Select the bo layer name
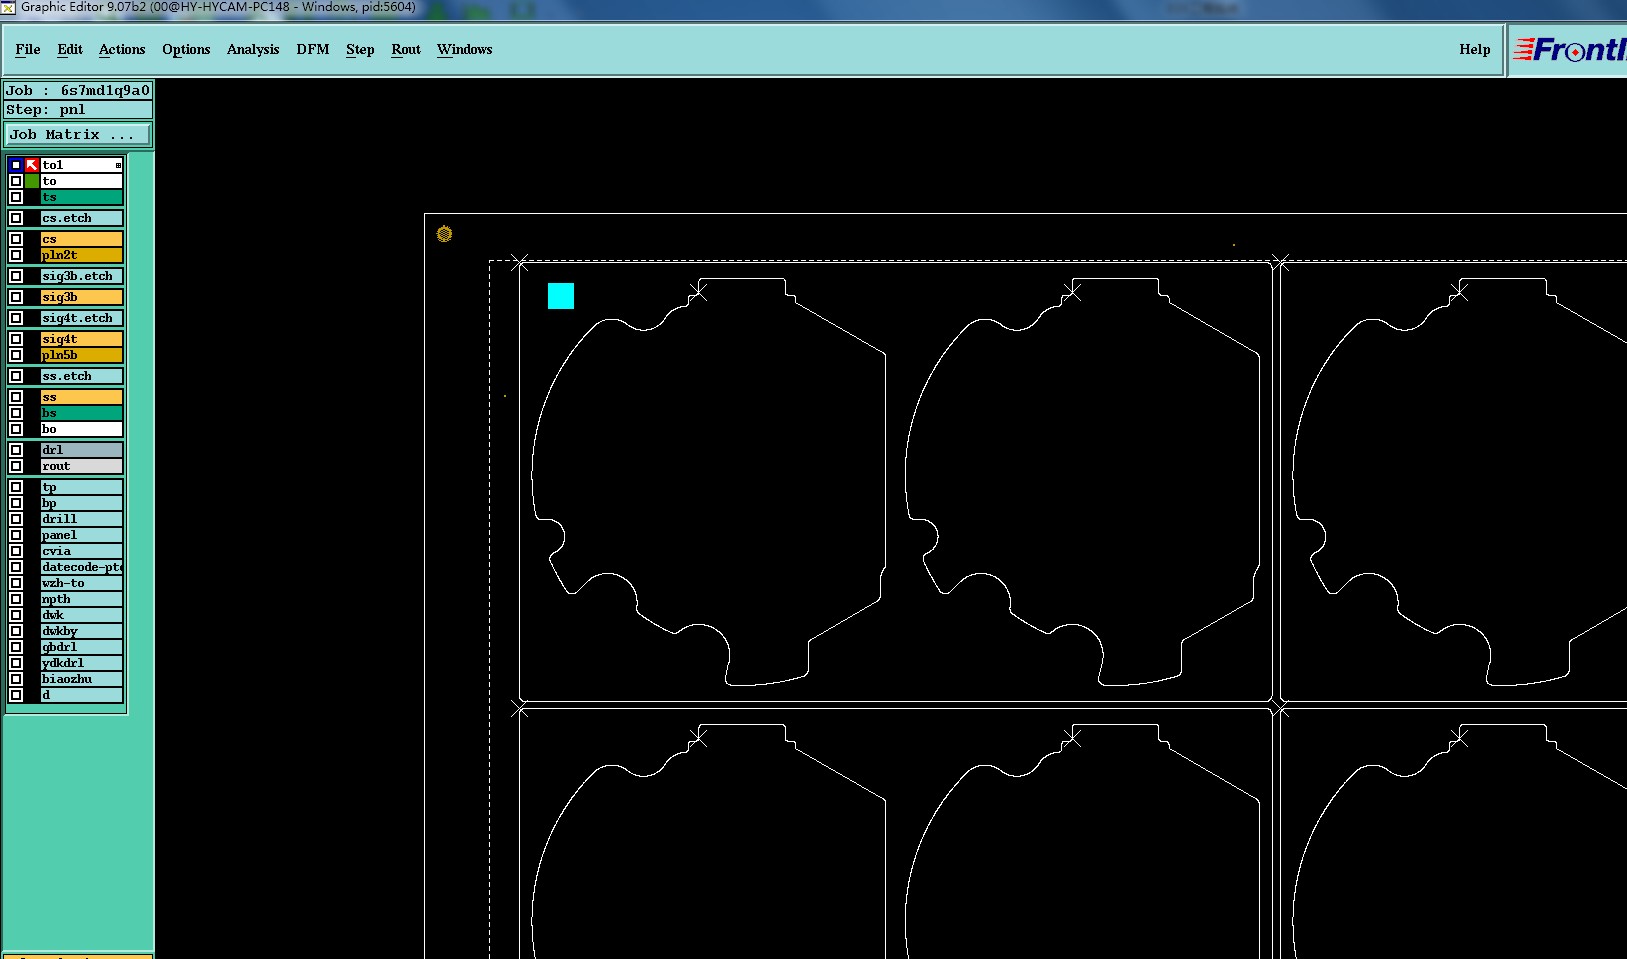 tap(82, 429)
